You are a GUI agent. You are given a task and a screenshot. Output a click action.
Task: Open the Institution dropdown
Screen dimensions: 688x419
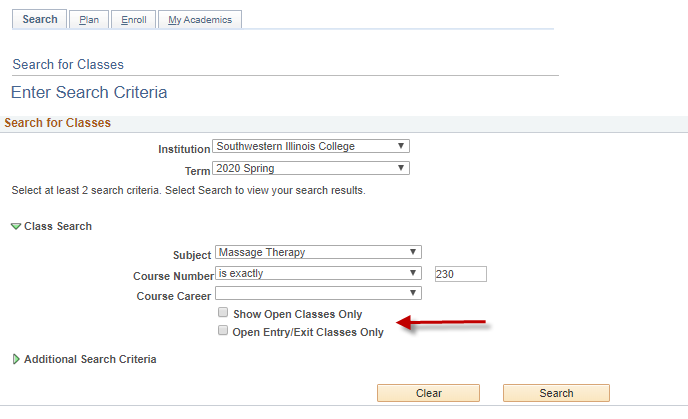[x=312, y=147]
